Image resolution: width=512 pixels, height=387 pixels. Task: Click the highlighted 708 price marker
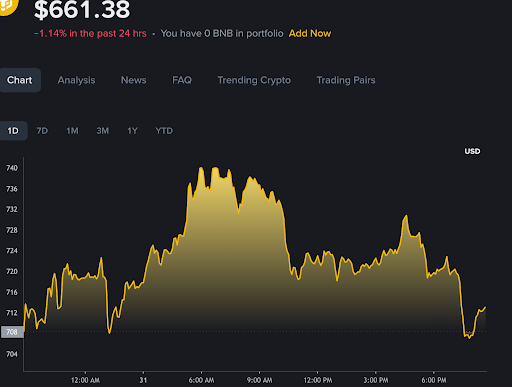pyautogui.click(x=12, y=332)
